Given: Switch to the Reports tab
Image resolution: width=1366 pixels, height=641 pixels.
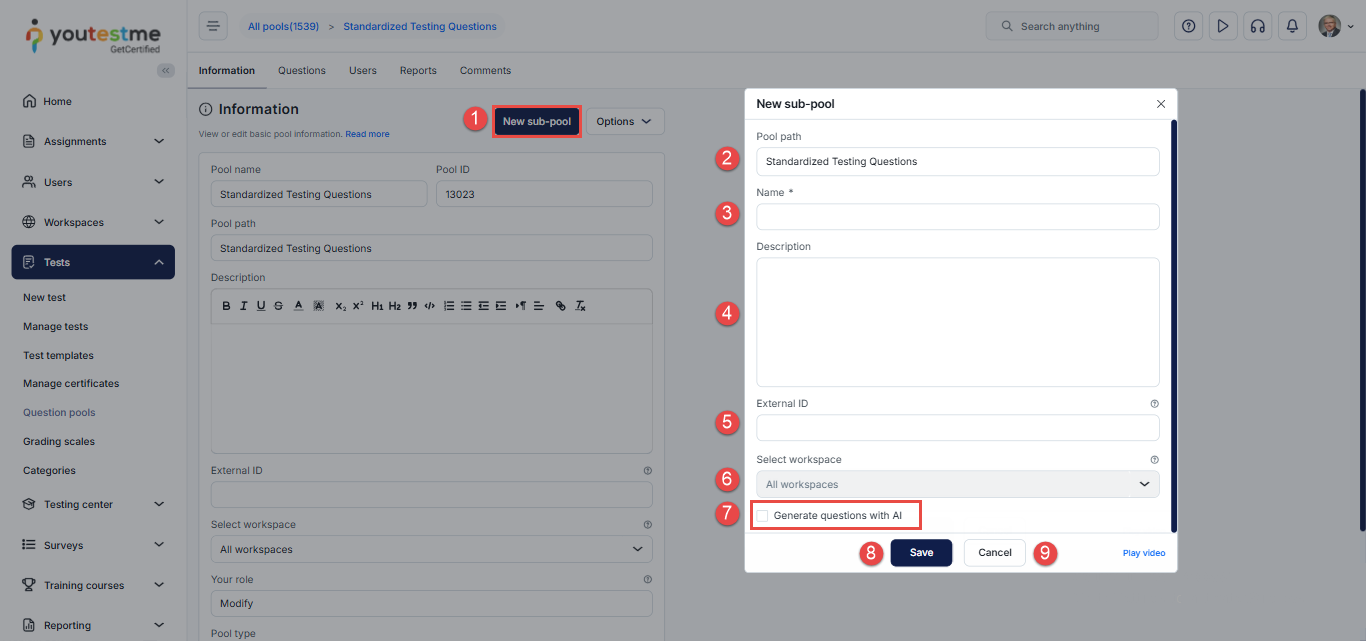Looking at the screenshot, I should [418, 71].
